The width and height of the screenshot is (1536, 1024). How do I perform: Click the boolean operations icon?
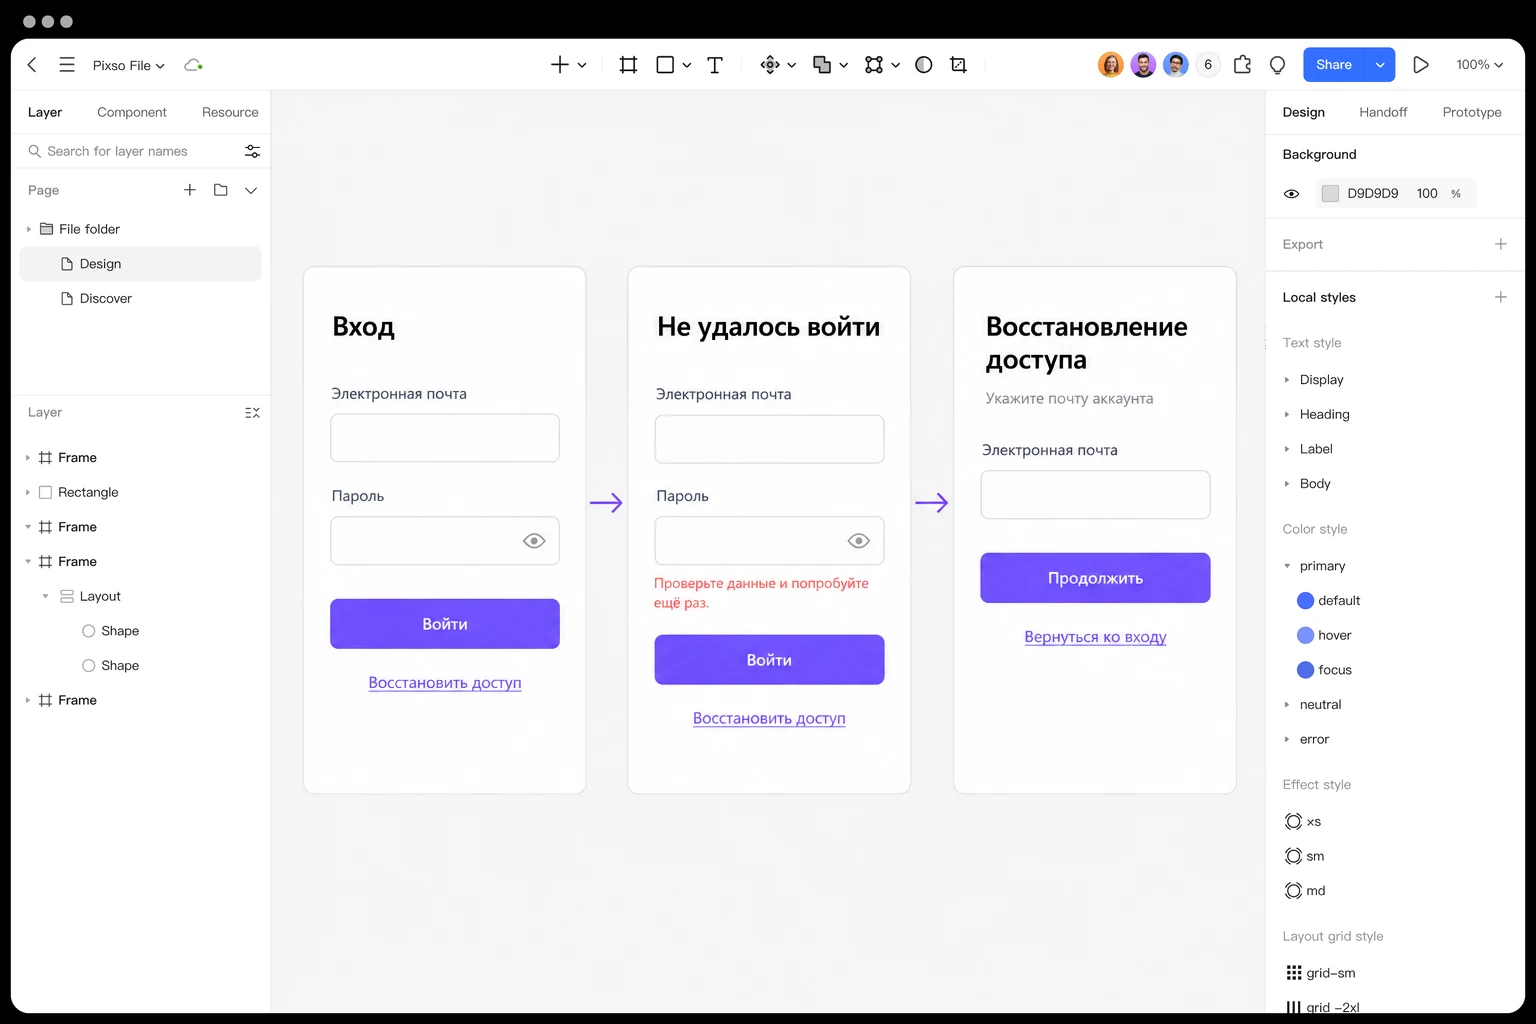pyautogui.click(x=822, y=65)
